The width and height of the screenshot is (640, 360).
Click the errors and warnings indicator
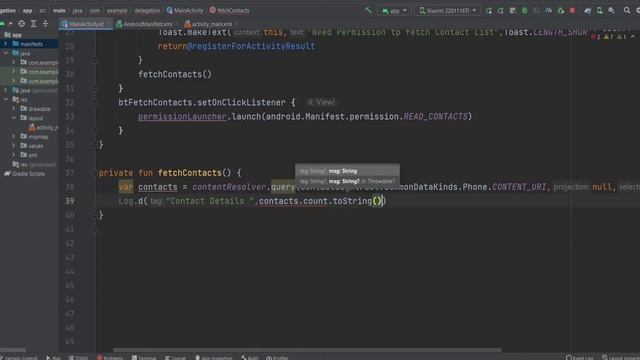click(x=610, y=37)
